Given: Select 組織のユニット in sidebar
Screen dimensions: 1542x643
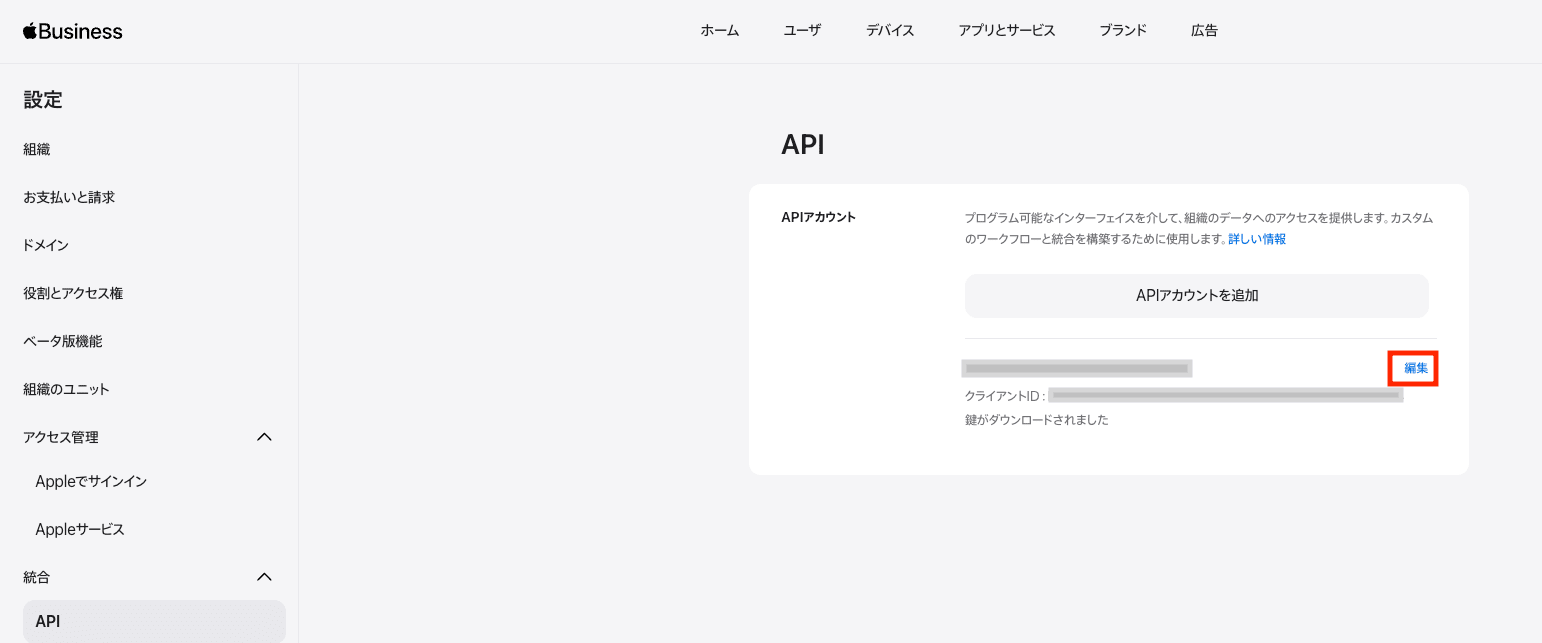Looking at the screenshot, I should click(67, 389).
